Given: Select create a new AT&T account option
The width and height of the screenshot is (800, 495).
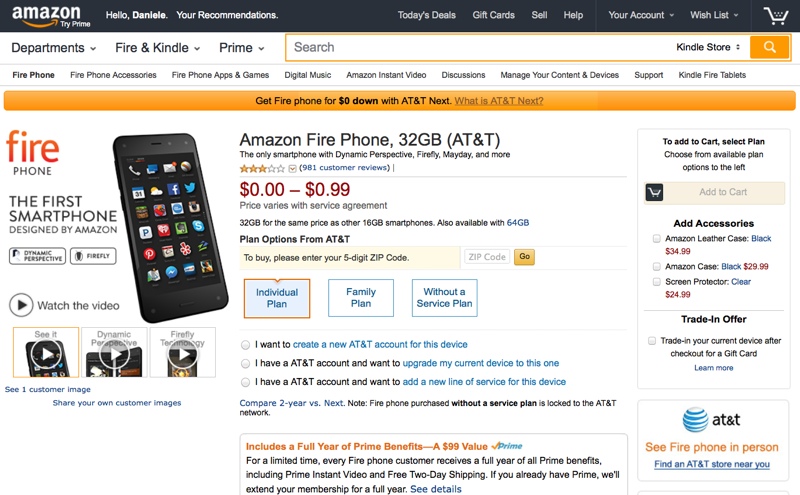Looking at the screenshot, I should coord(246,345).
